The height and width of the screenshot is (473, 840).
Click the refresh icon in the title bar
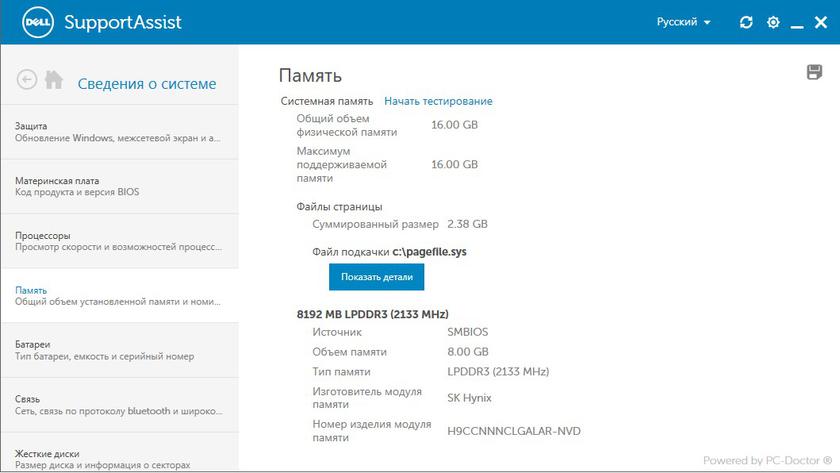point(746,22)
